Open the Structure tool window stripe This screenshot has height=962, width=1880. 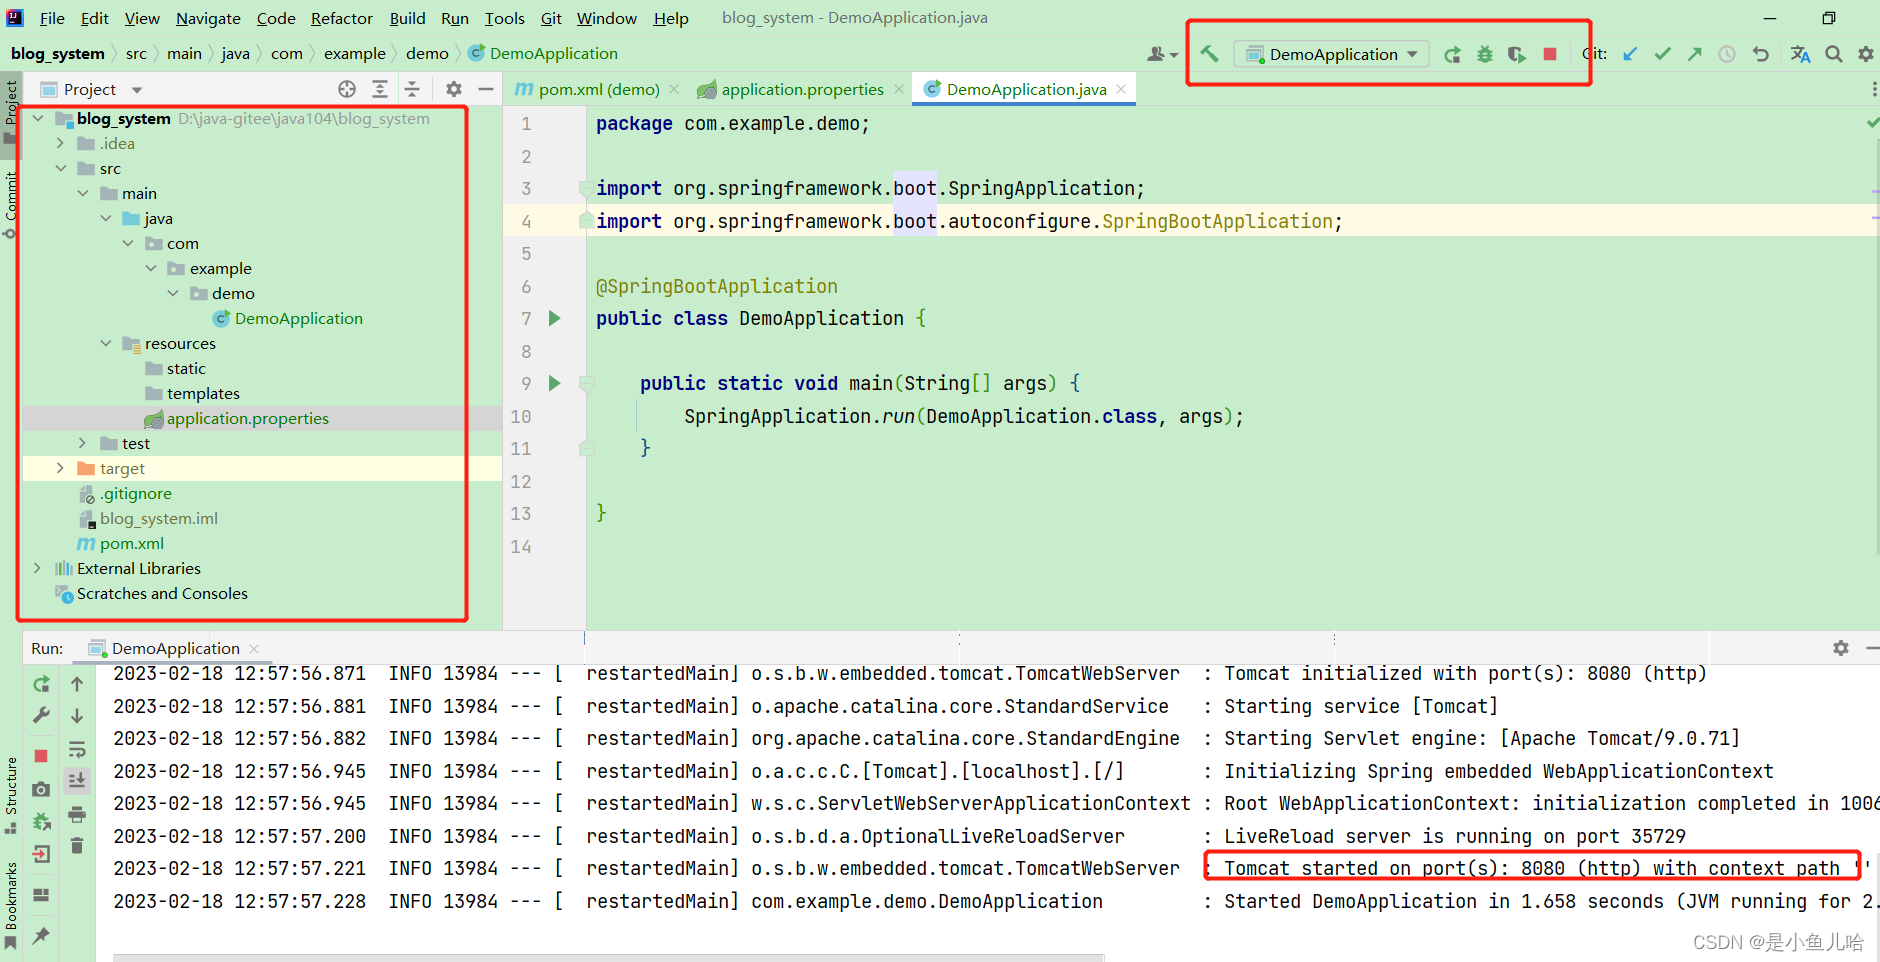pyautogui.click(x=10, y=794)
